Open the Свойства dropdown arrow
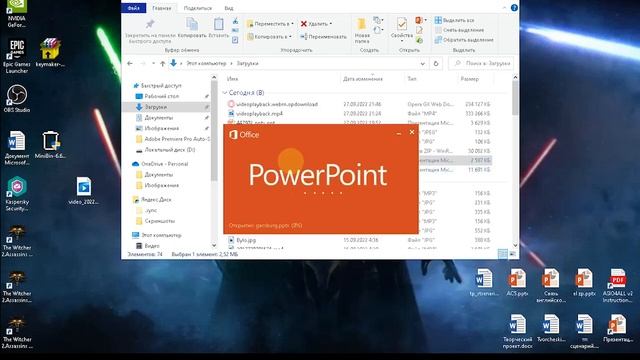Viewport: 640px width, 360px height. [402, 41]
